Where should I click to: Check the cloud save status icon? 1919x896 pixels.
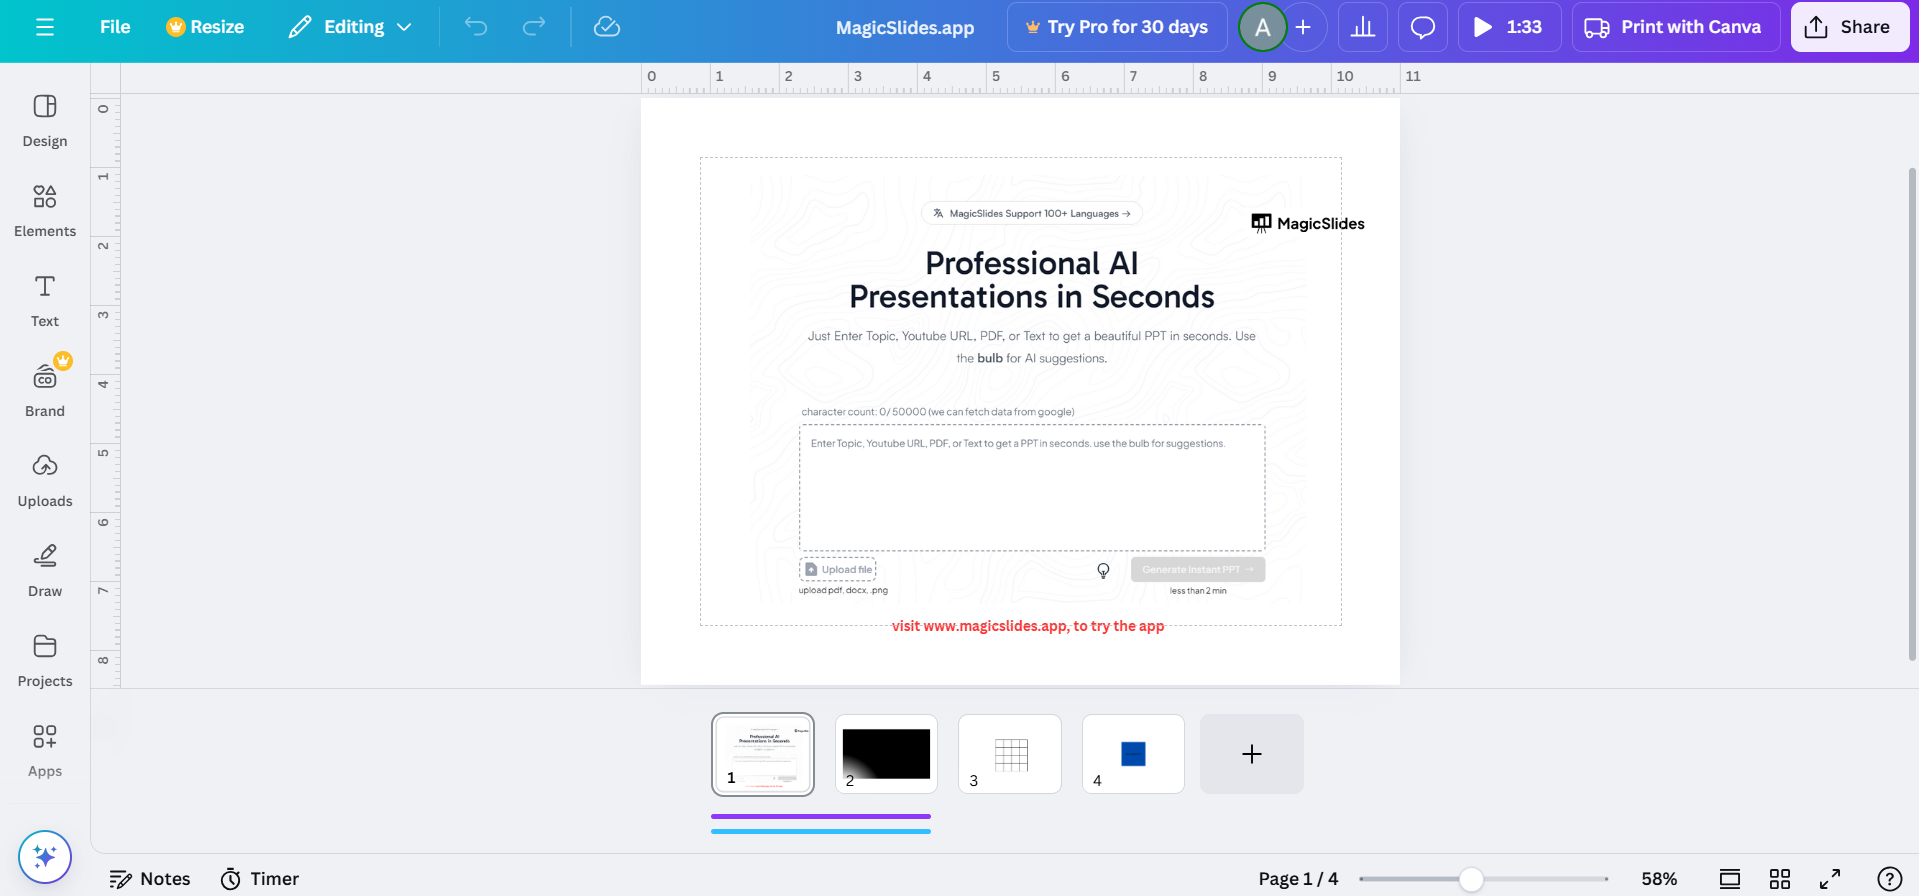coord(607,27)
